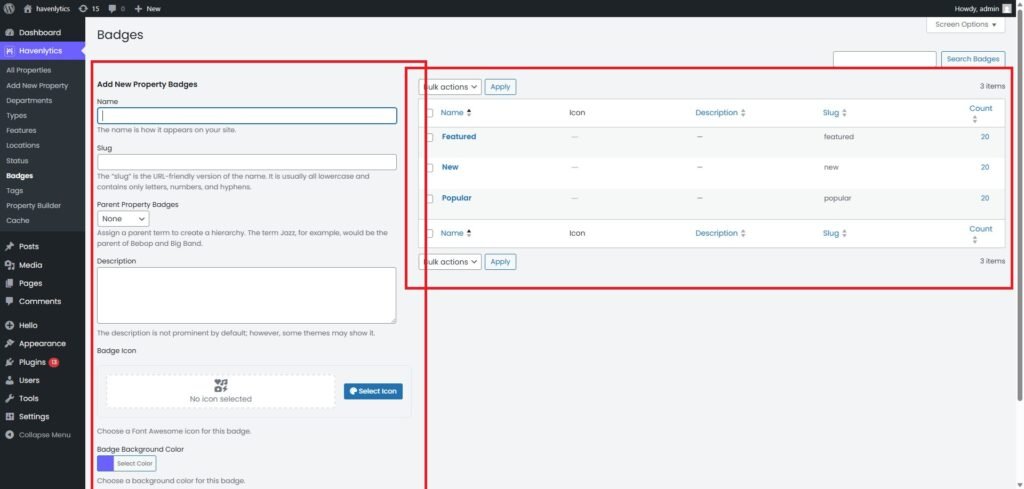Select the Popular badge checkbox
The height and width of the screenshot is (489, 1024).
click(429, 199)
